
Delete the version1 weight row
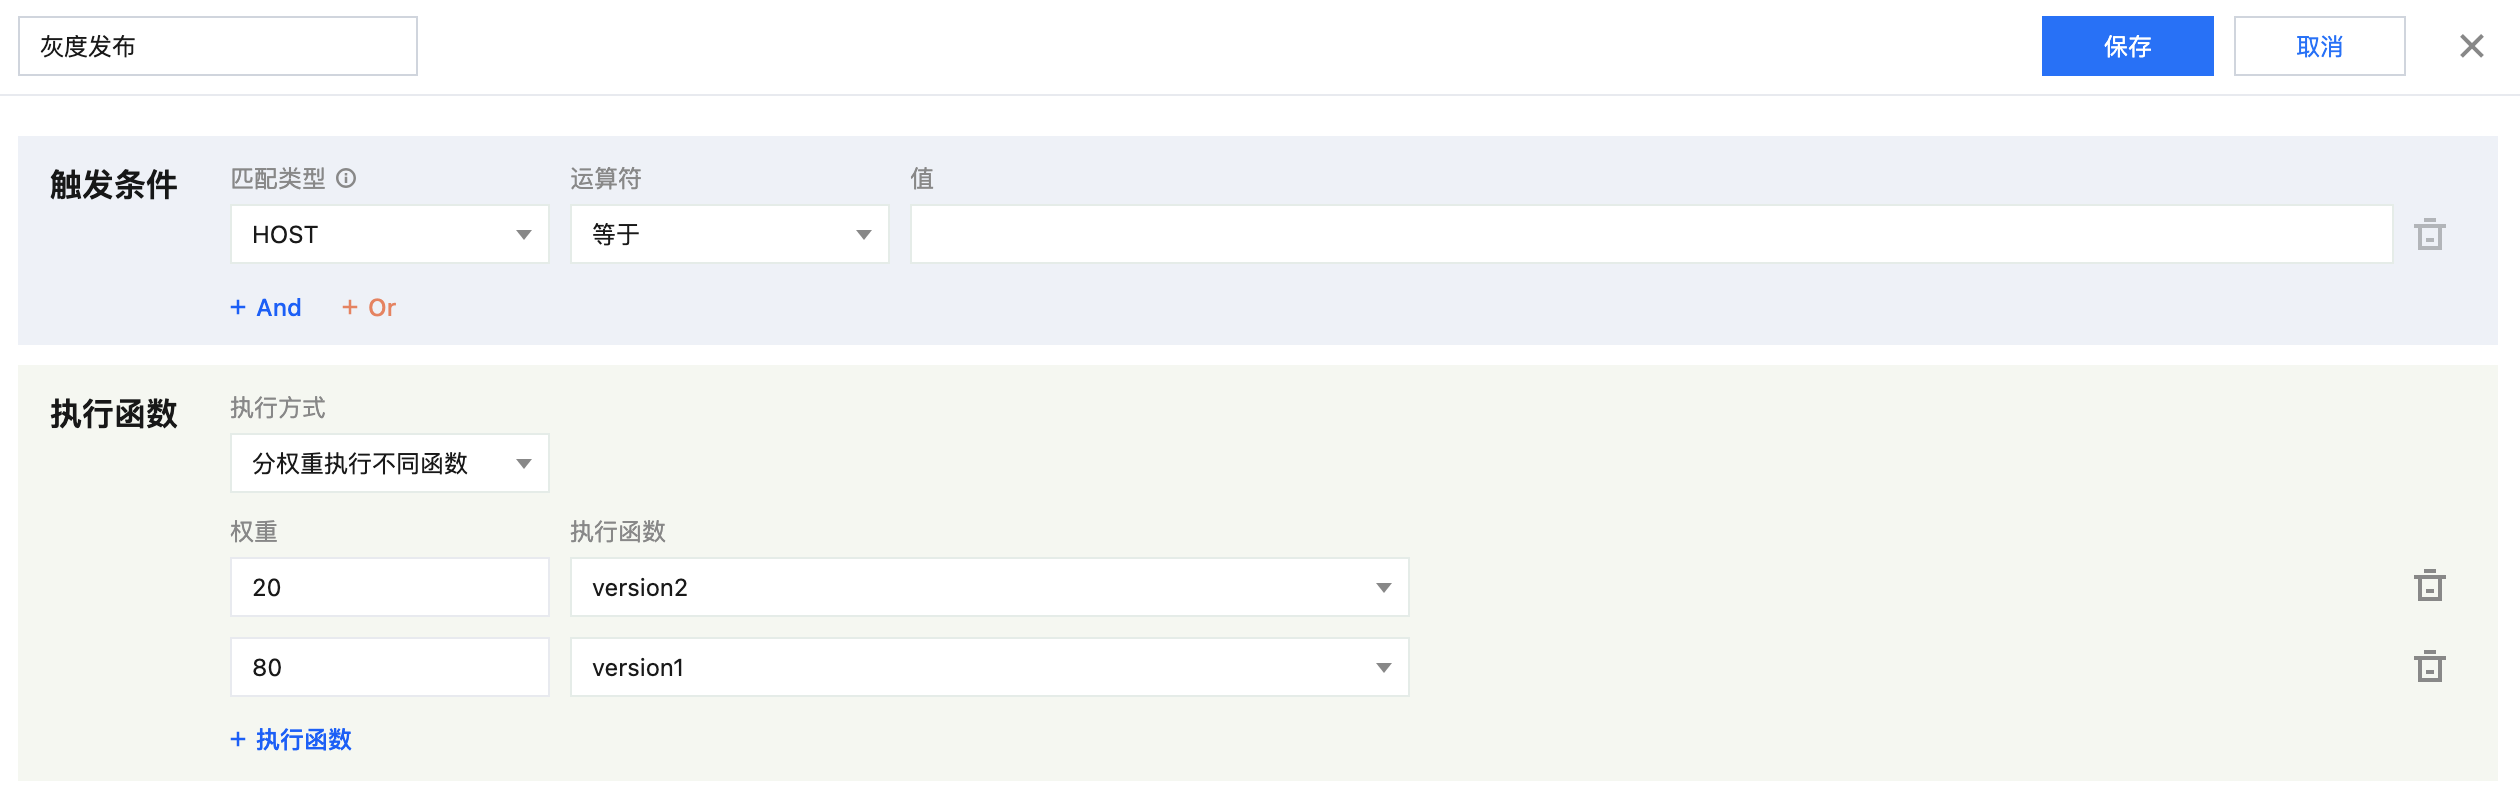pyautogui.click(x=2429, y=667)
